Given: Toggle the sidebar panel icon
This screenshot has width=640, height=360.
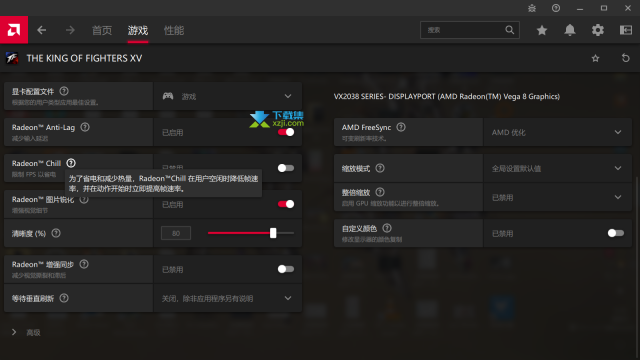Looking at the screenshot, I should click(626, 30).
